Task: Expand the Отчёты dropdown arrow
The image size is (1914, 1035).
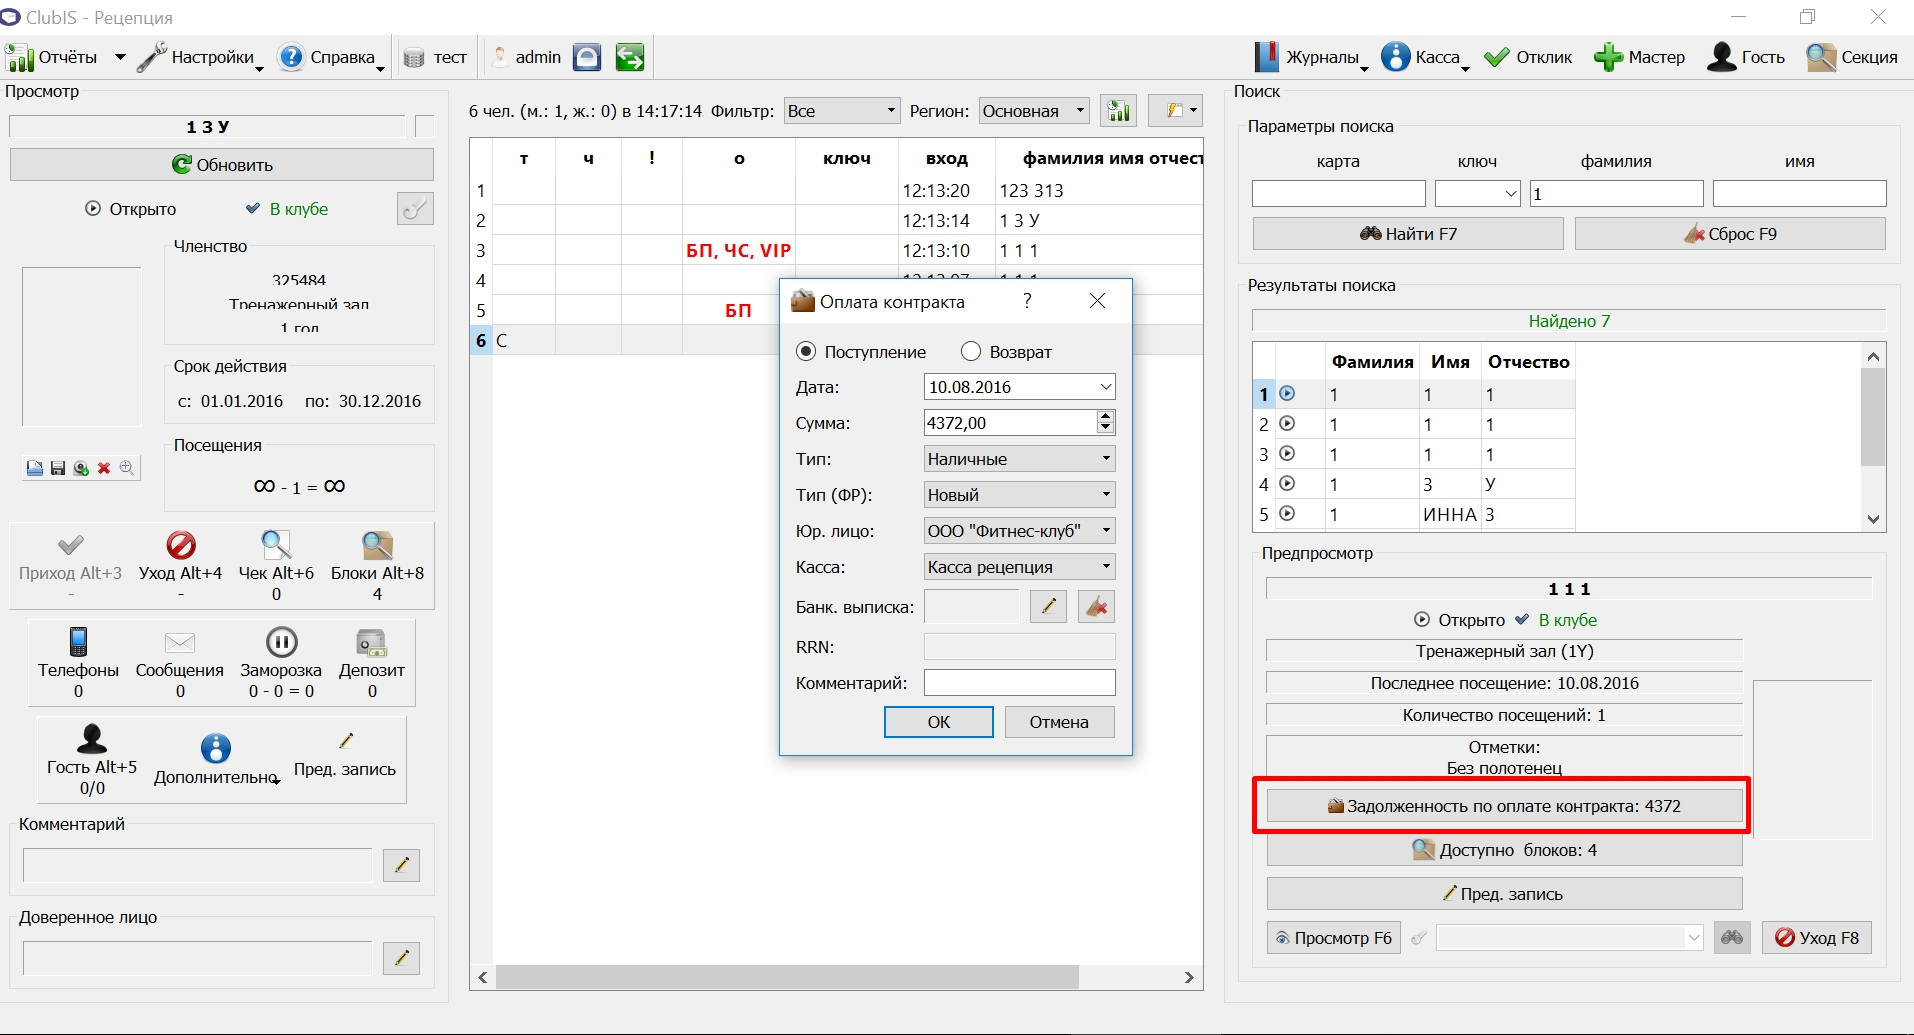Action: (120, 57)
